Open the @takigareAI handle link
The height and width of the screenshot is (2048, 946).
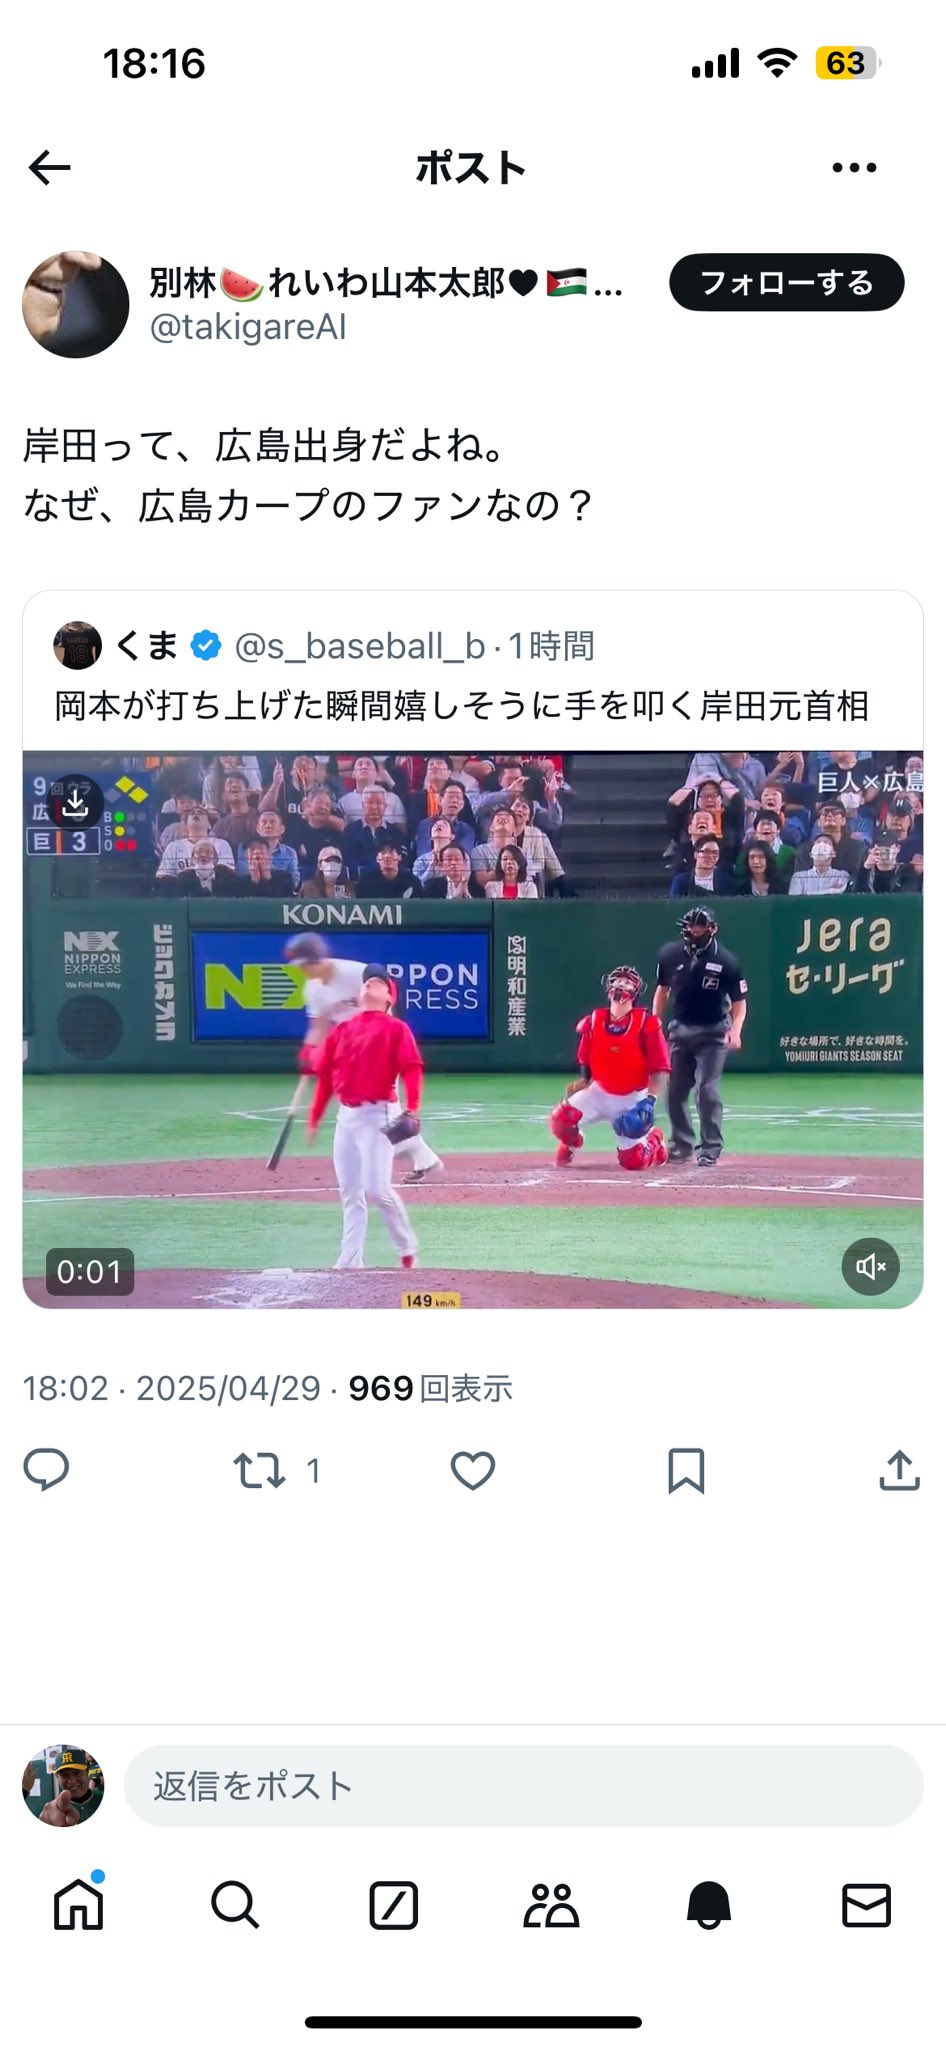coord(248,327)
